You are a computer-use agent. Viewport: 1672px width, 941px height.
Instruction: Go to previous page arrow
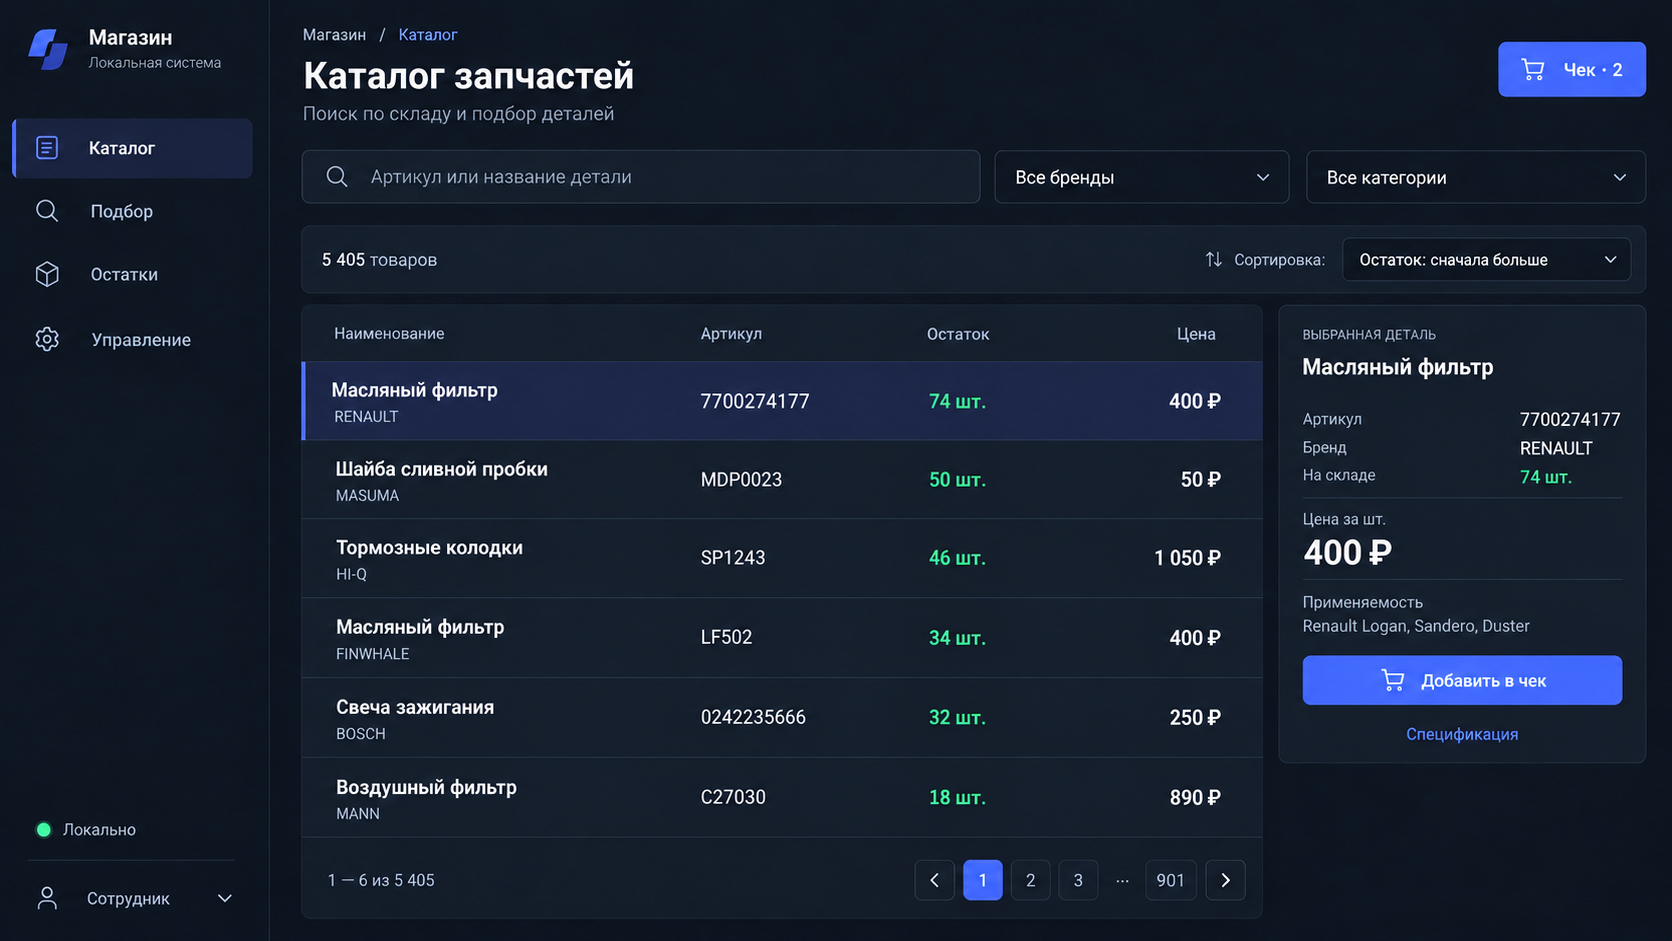click(x=934, y=880)
